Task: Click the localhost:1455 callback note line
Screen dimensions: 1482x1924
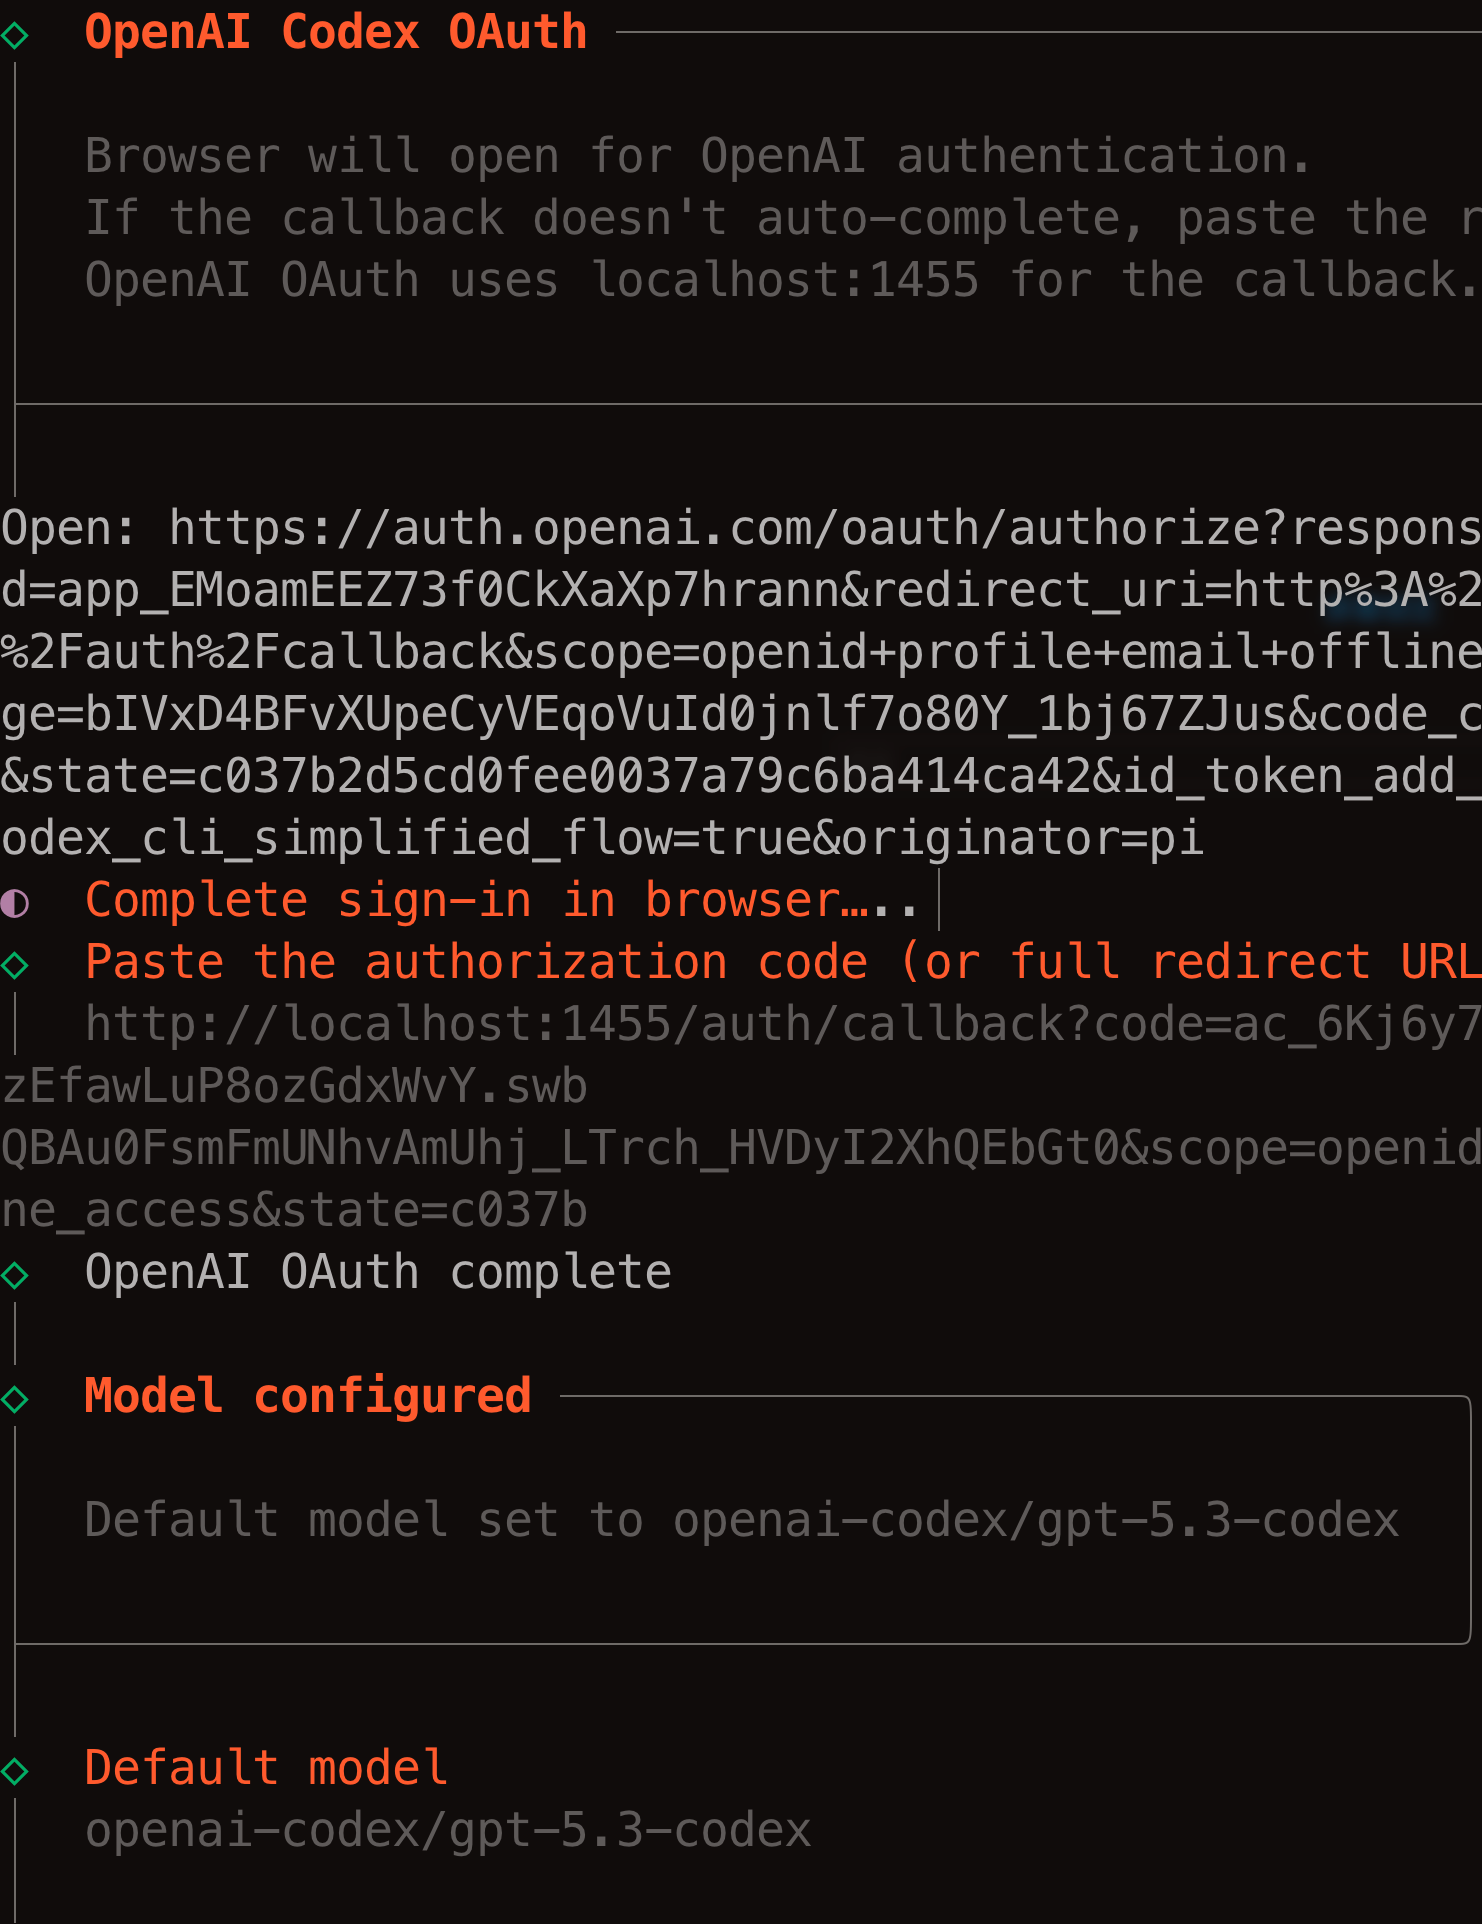Action: tap(780, 281)
